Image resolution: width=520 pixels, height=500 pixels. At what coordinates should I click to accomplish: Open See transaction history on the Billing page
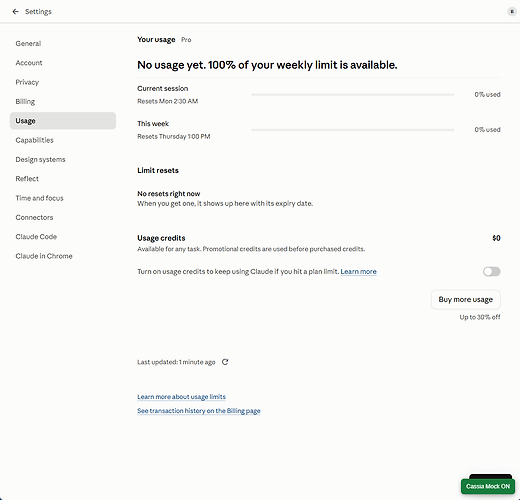199,411
